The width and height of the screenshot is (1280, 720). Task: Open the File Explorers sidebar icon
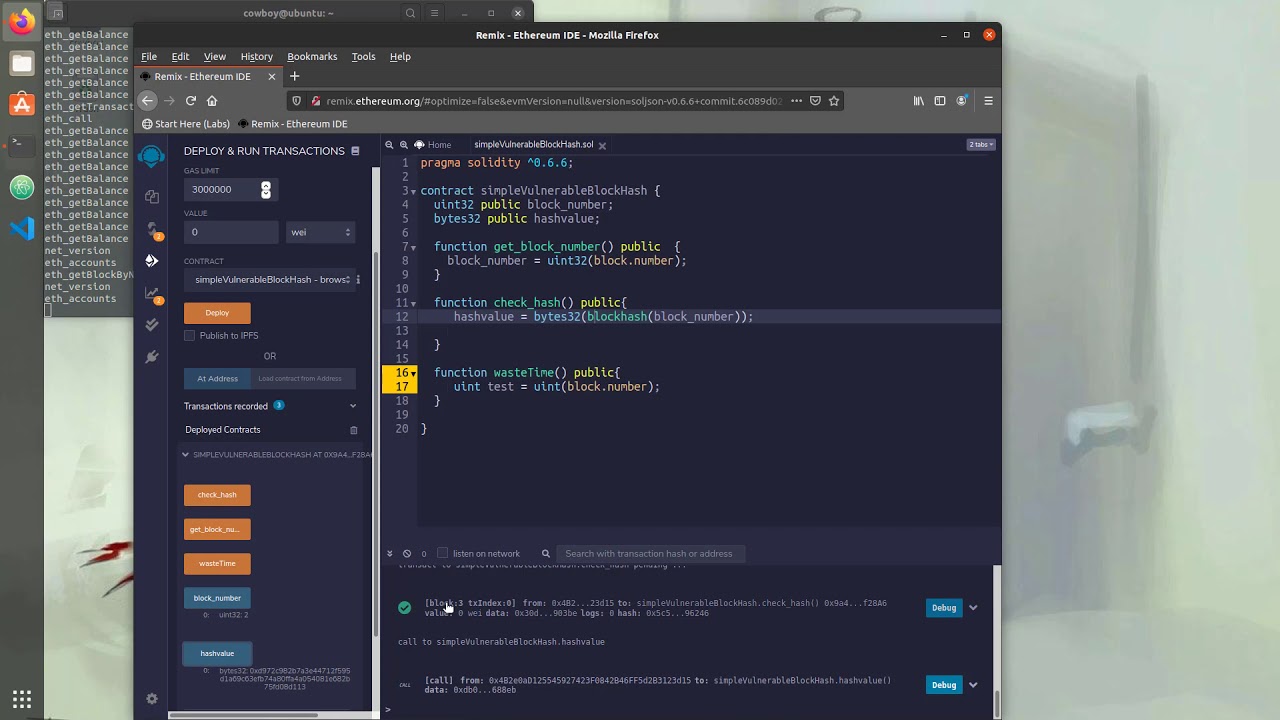pyautogui.click(x=152, y=197)
